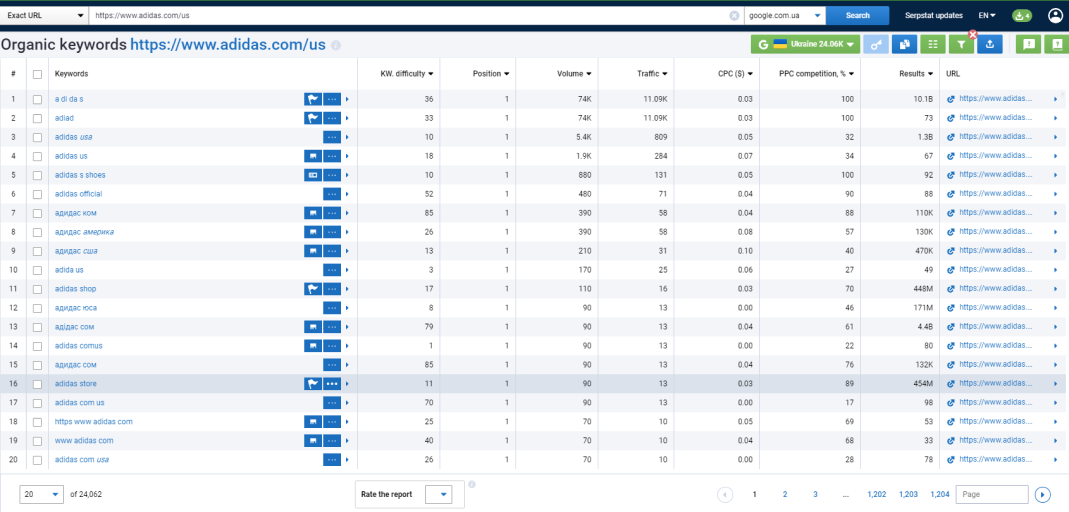Screen dimensions: 1069x512
Task: Open the help question mark icon
Action: [1057, 44]
